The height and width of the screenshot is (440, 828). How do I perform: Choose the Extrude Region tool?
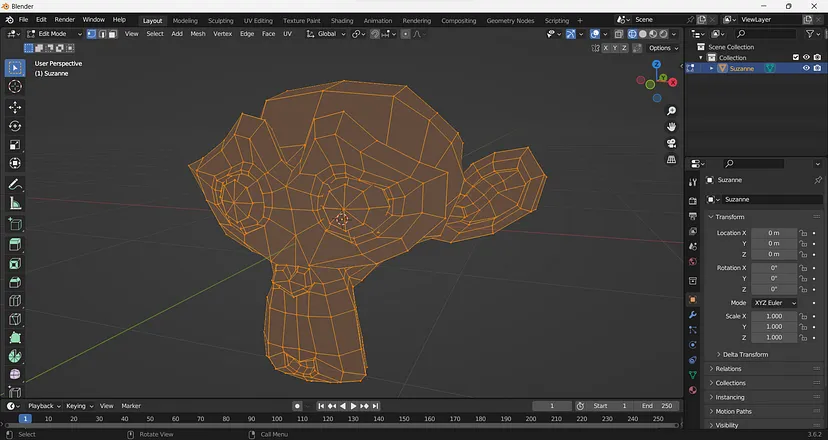click(x=15, y=245)
